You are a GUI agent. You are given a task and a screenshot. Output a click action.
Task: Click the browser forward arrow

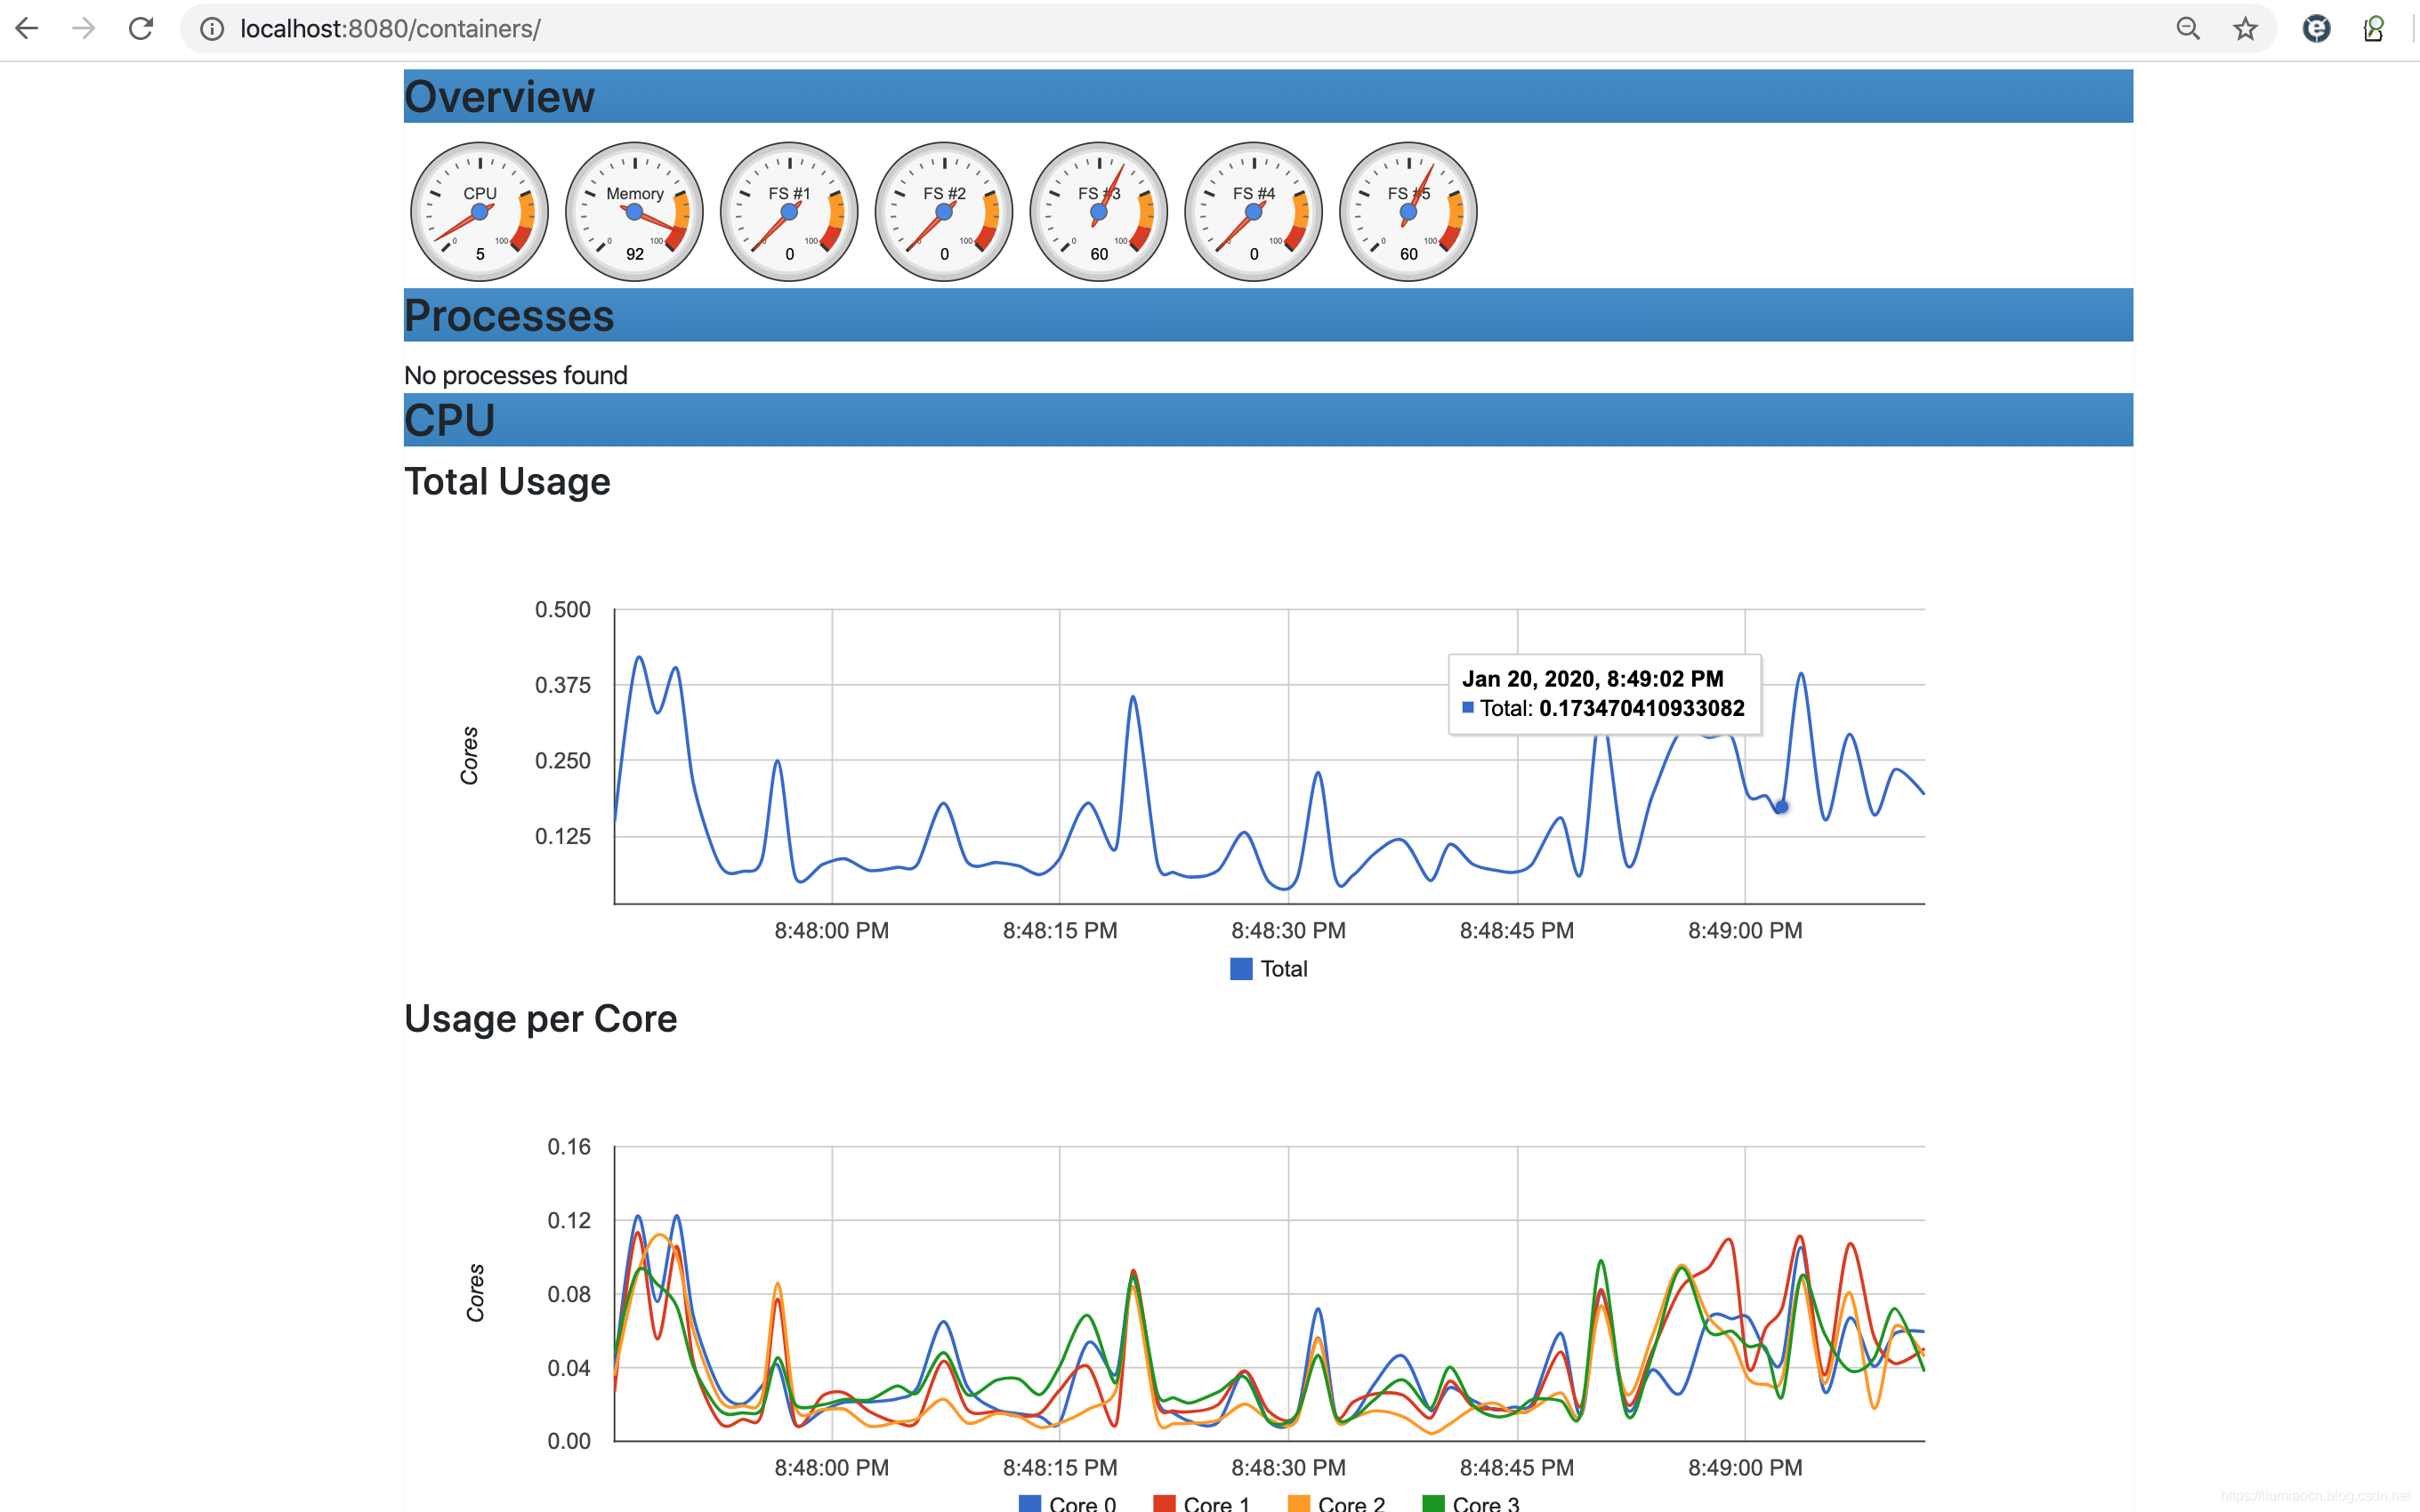pyautogui.click(x=84, y=29)
